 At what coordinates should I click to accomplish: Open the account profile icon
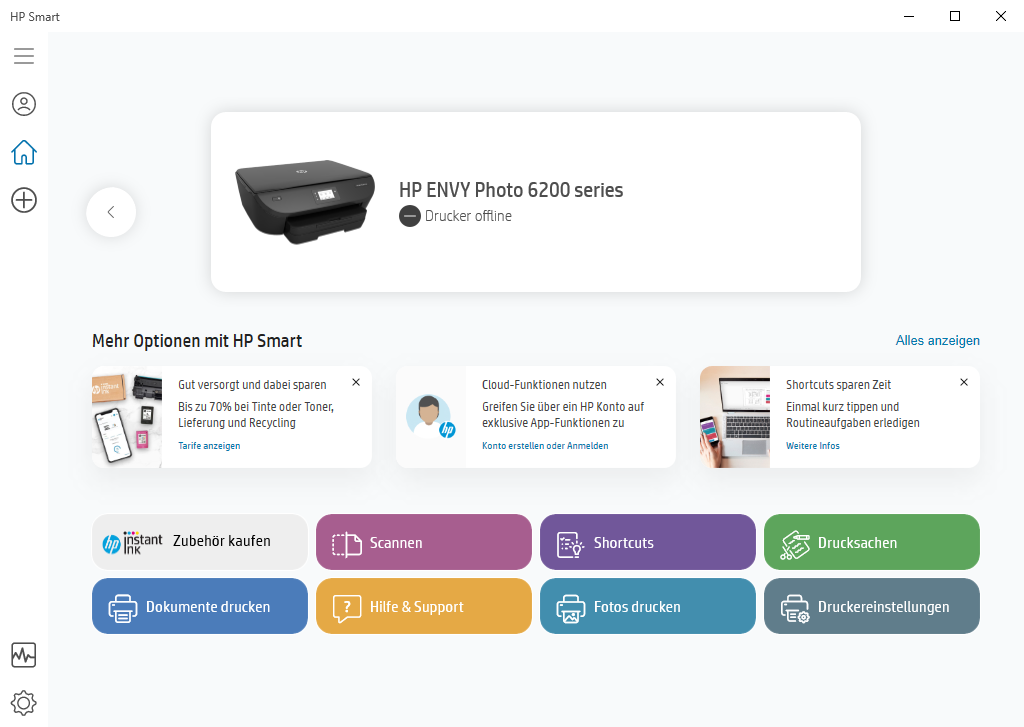click(24, 104)
